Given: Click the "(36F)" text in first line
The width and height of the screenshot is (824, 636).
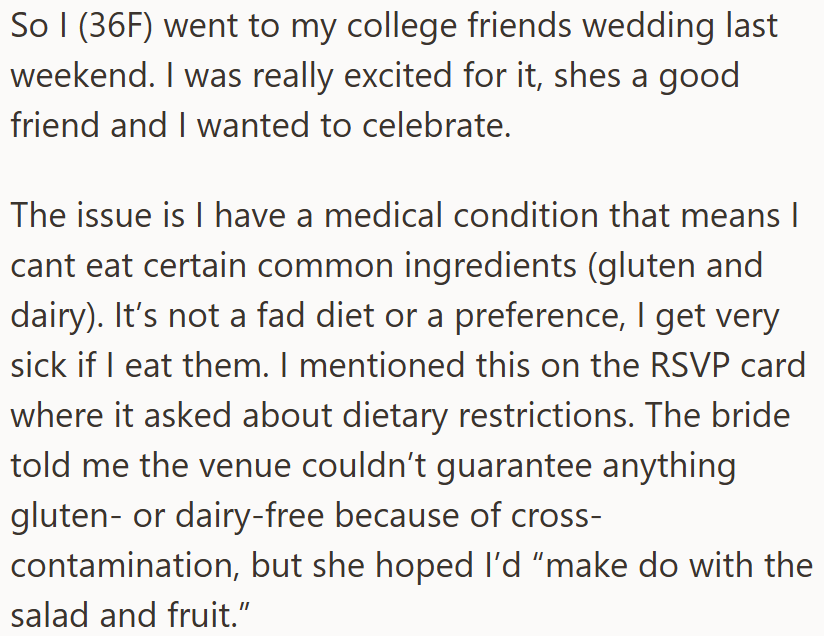Looking at the screenshot, I should click(115, 26).
